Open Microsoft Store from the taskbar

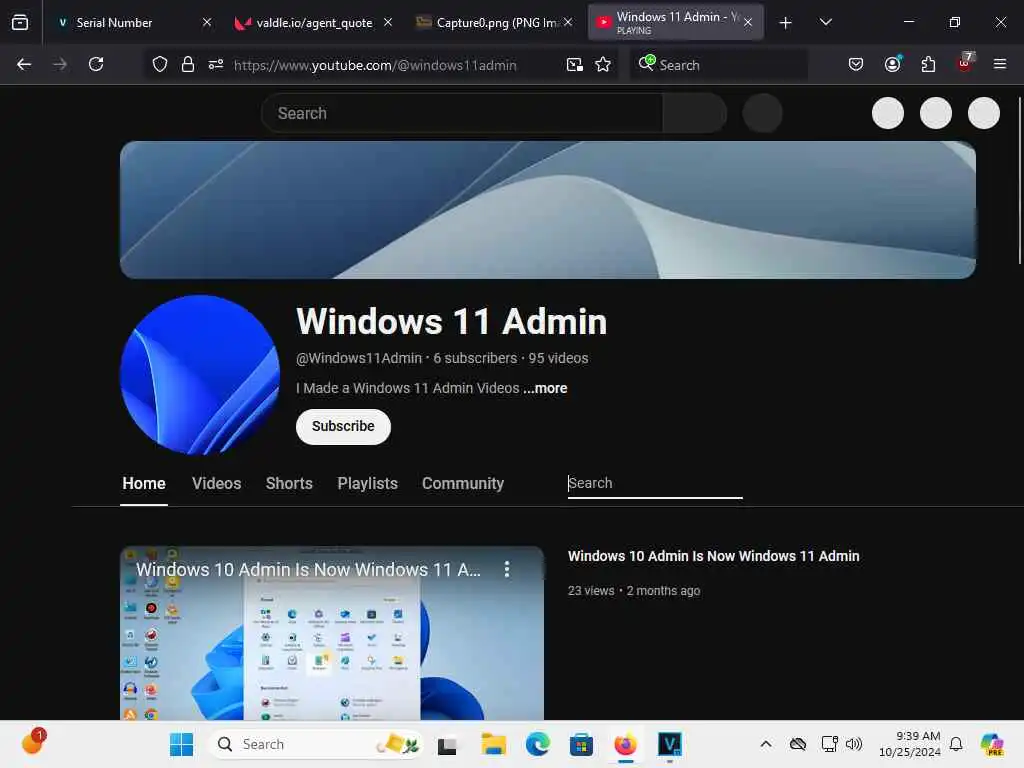pyautogui.click(x=581, y=744)
